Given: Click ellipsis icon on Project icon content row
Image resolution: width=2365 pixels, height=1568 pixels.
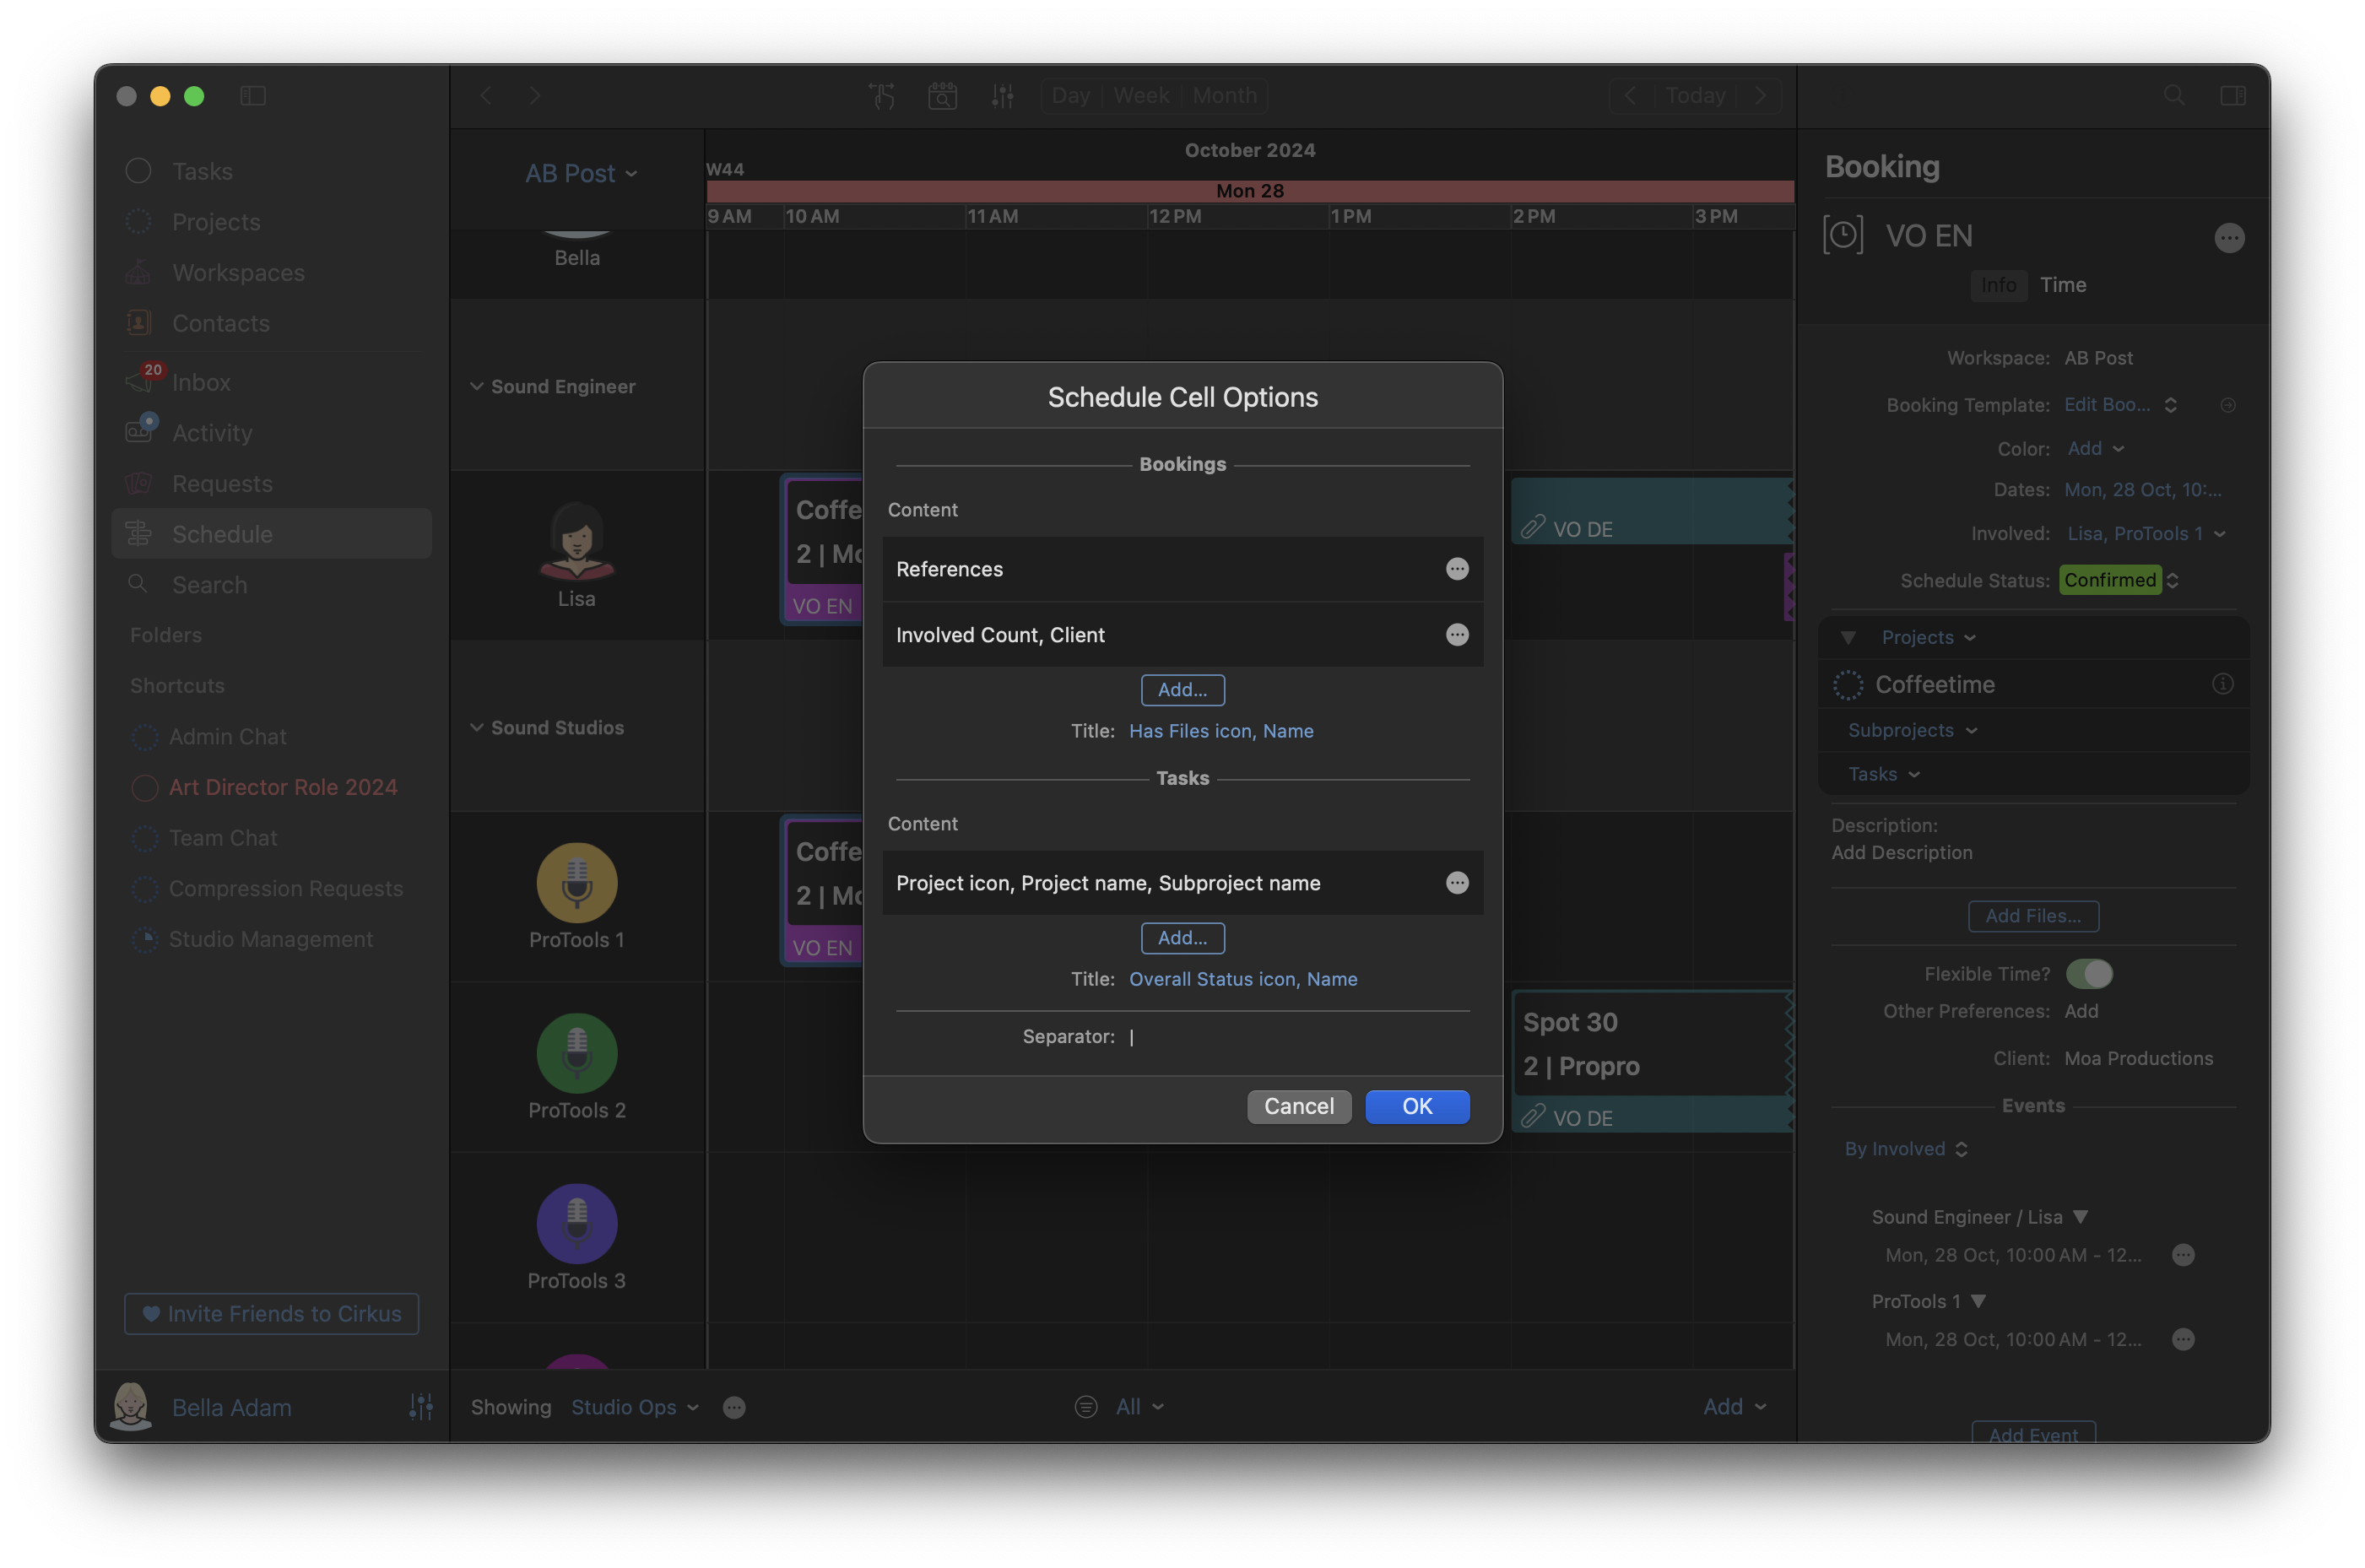Looking at the screenshot, I should coord(1457,883).
